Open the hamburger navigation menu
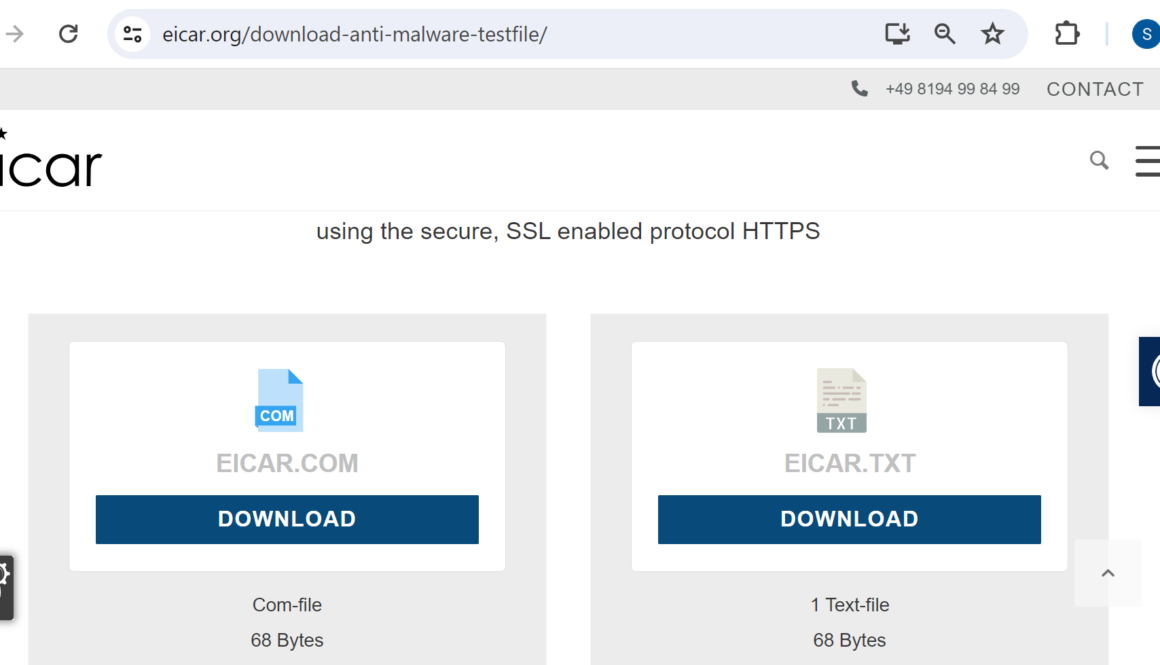Screen dimensions: 1160x665 click(1148, 160)
